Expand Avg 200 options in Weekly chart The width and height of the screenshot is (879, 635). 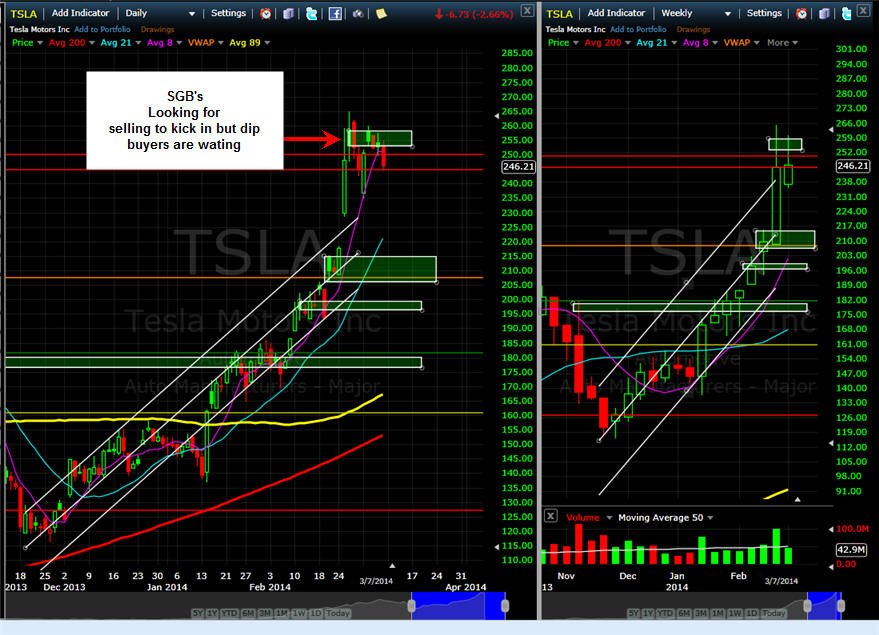click(627, 43)
